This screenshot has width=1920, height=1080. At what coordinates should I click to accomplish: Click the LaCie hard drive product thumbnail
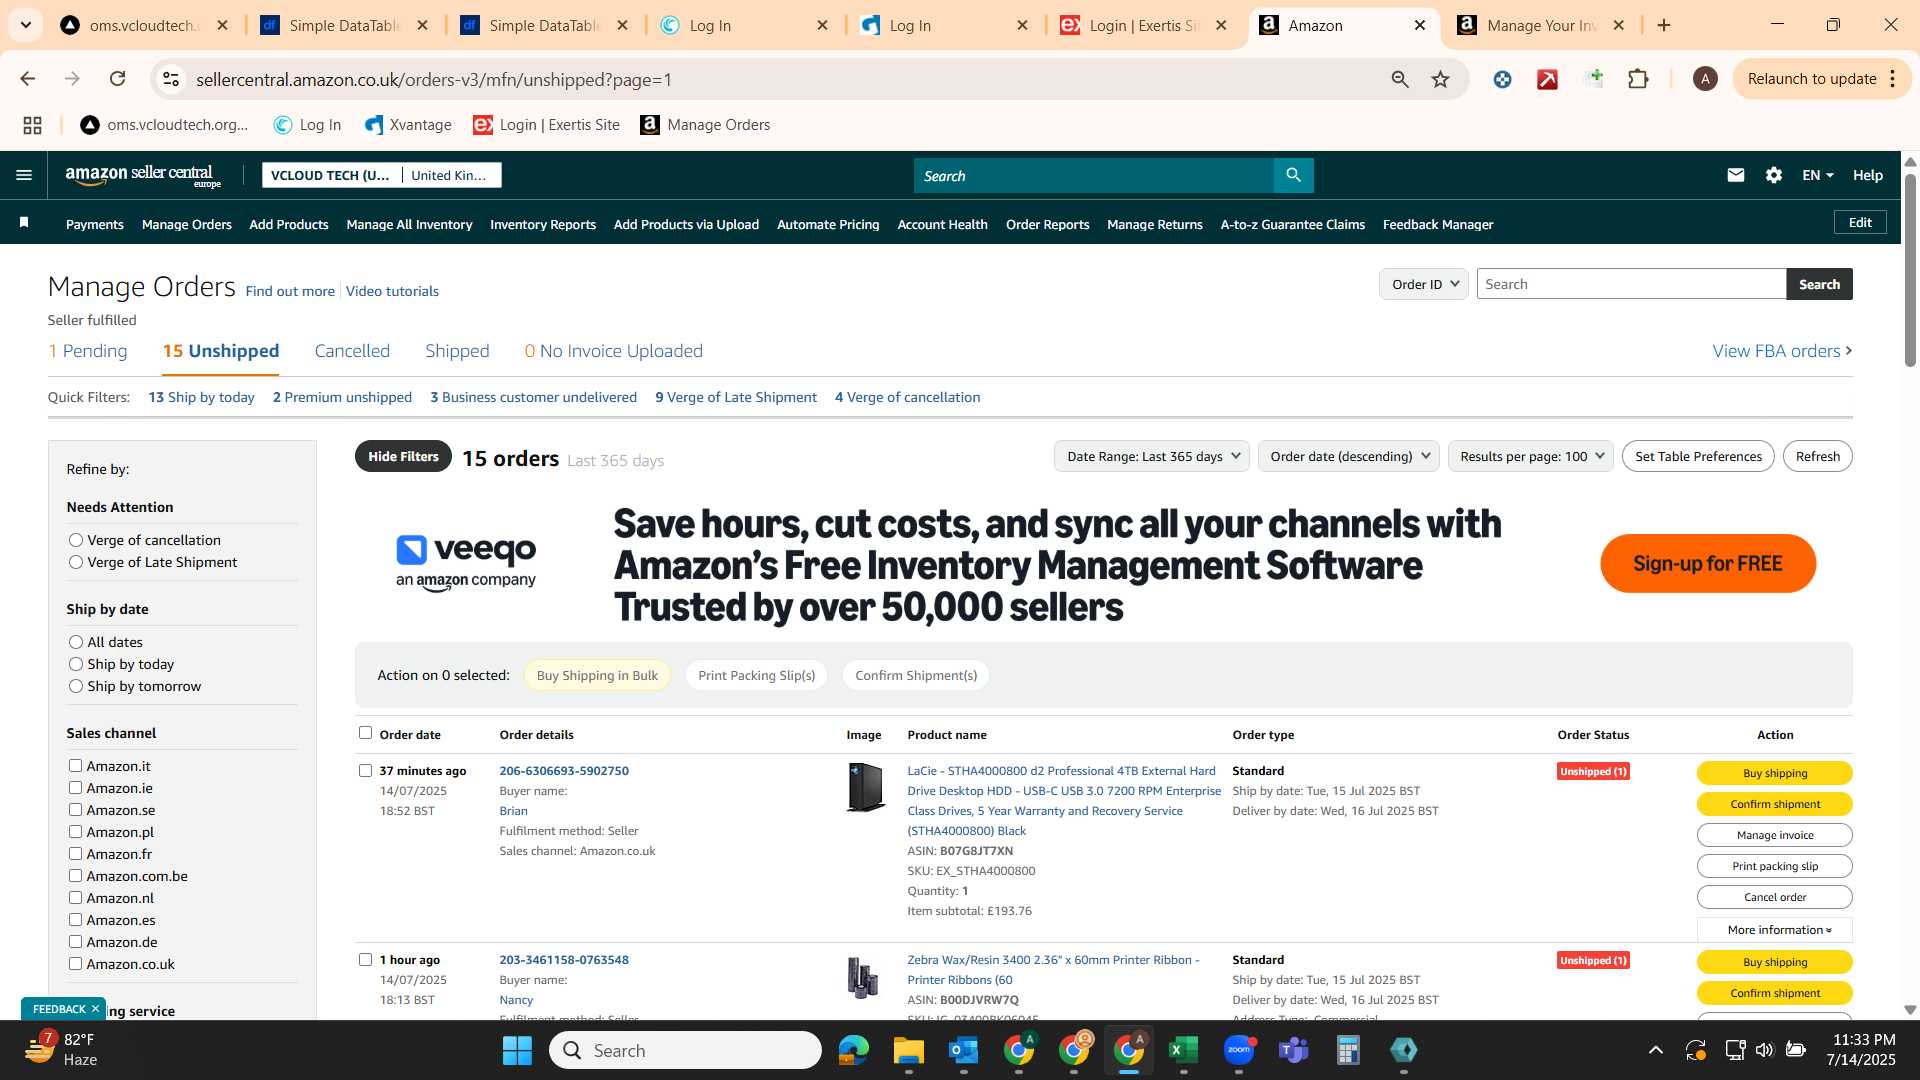pyautogui.click(x=864, y=787)
